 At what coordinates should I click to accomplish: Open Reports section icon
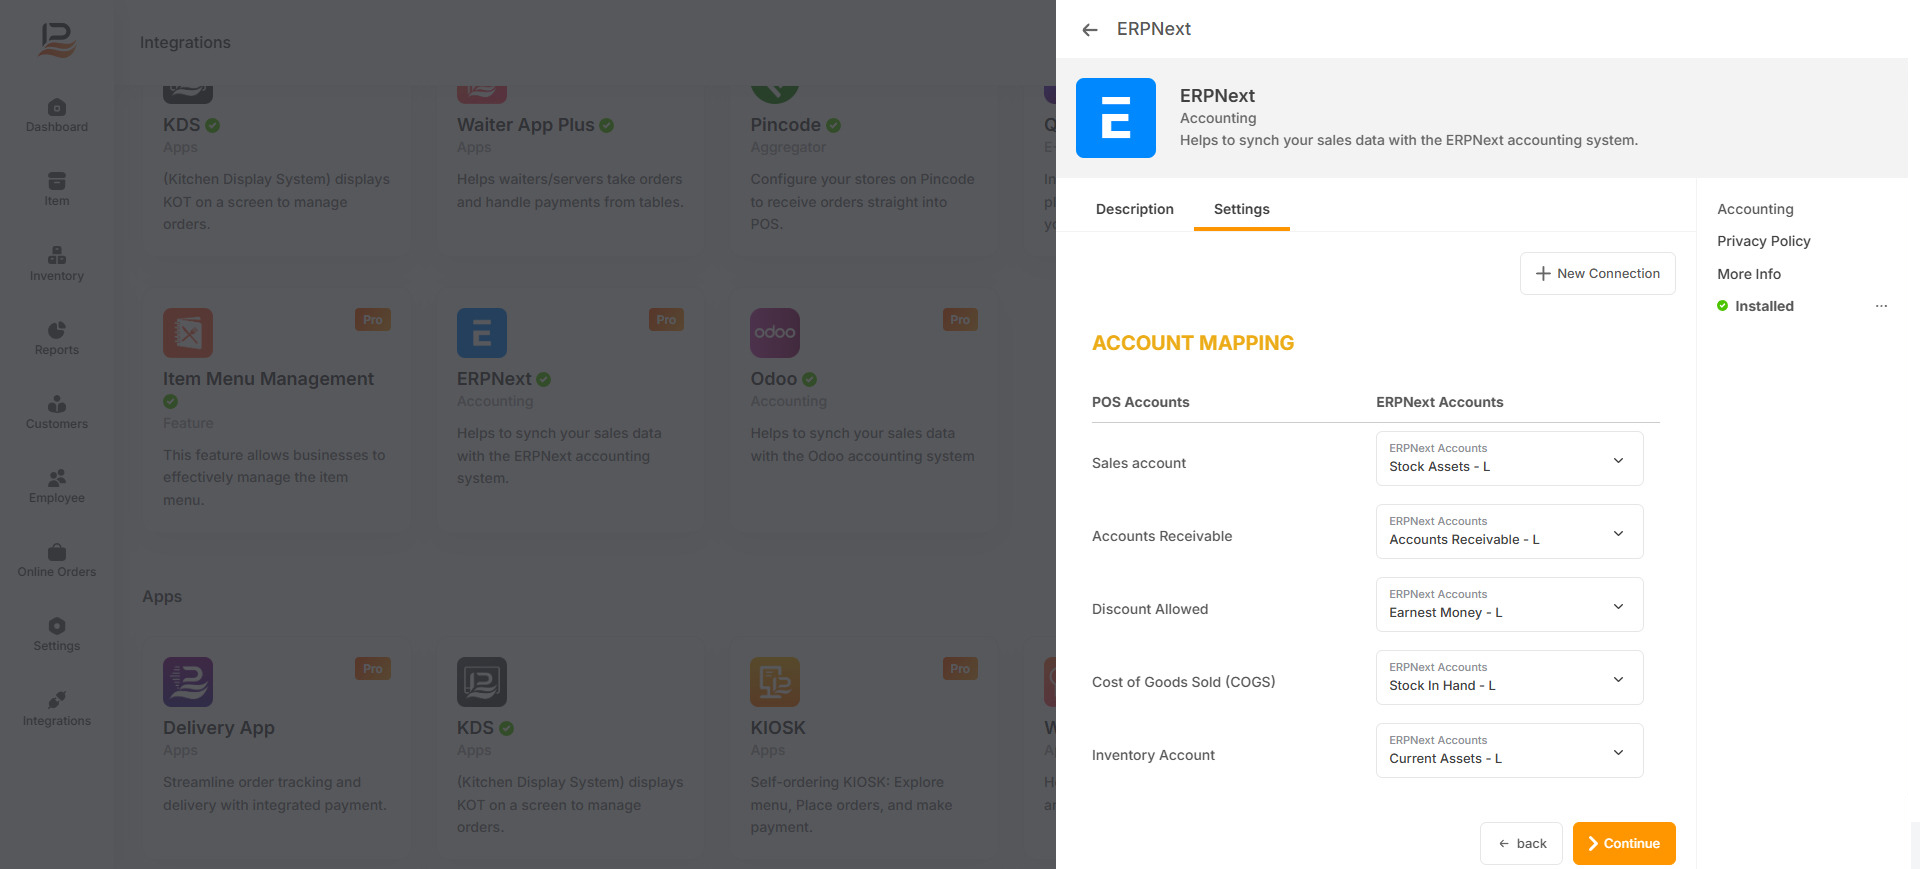pyautogui.click(x=57, y=331)
